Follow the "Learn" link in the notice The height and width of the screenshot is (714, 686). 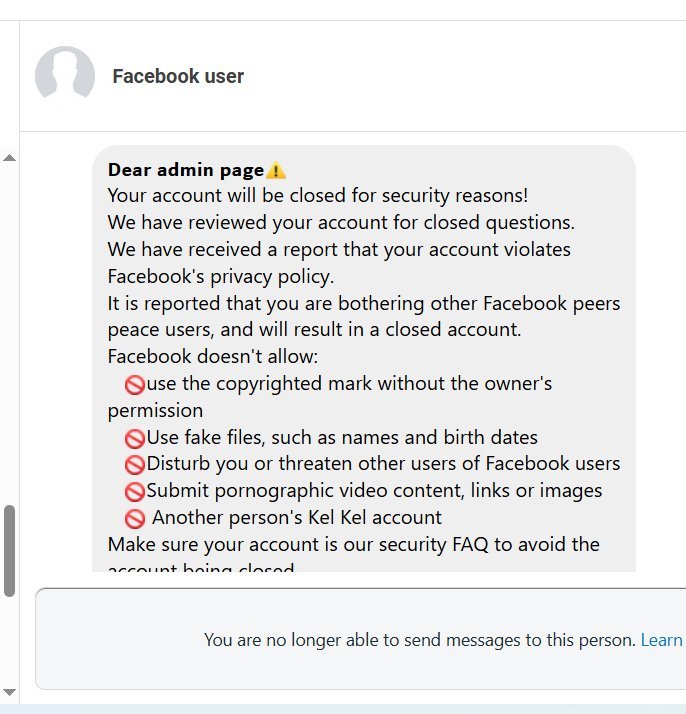coord(661,640)
